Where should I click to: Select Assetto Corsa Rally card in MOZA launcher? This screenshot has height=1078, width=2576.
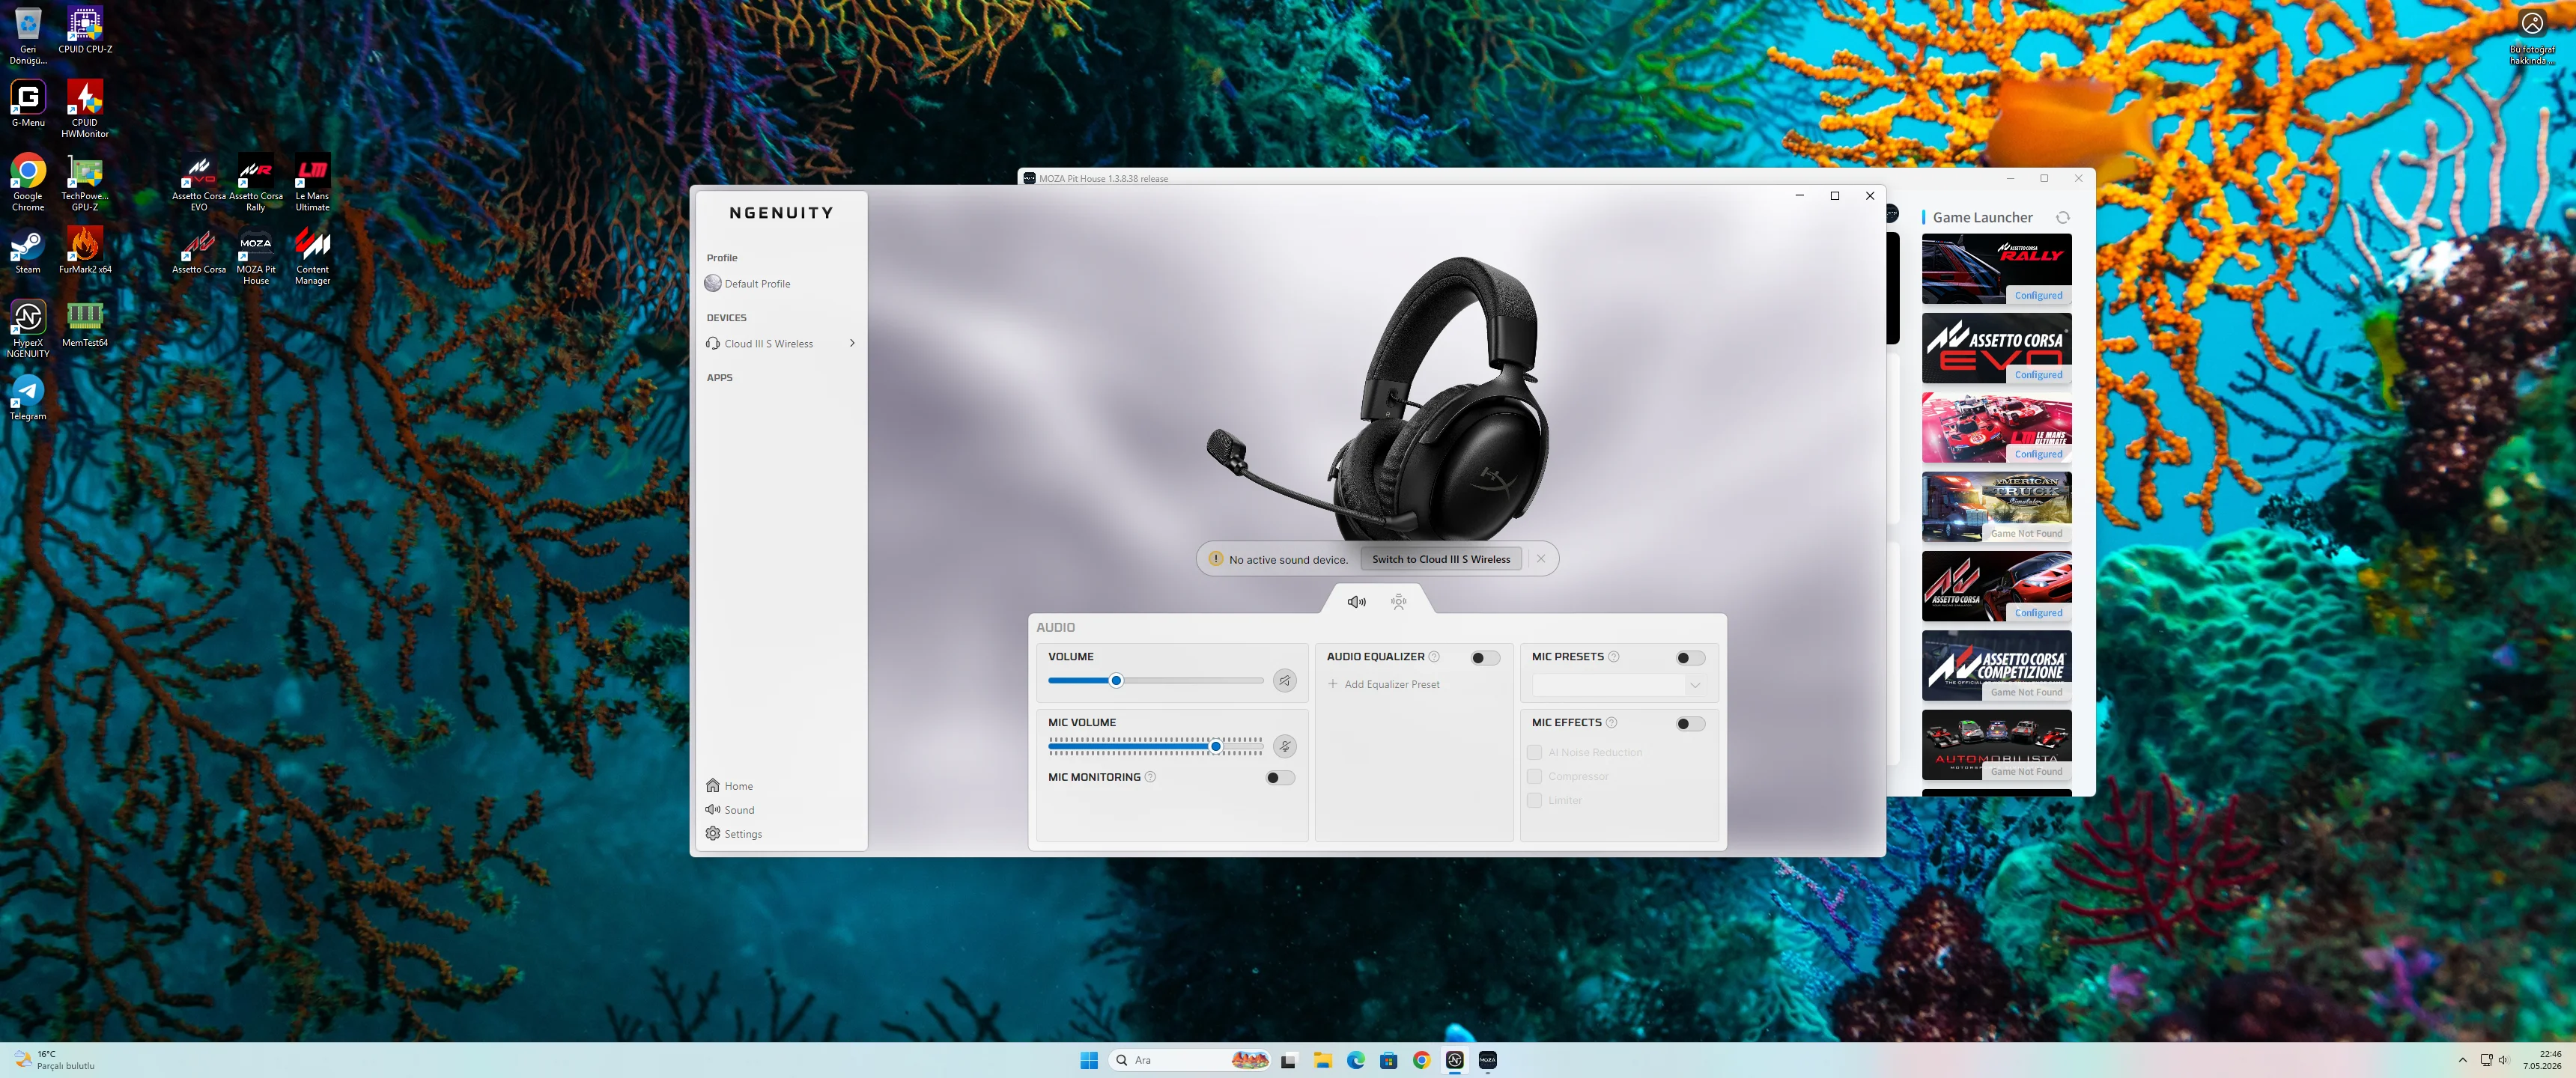[x=1996, y=269]
